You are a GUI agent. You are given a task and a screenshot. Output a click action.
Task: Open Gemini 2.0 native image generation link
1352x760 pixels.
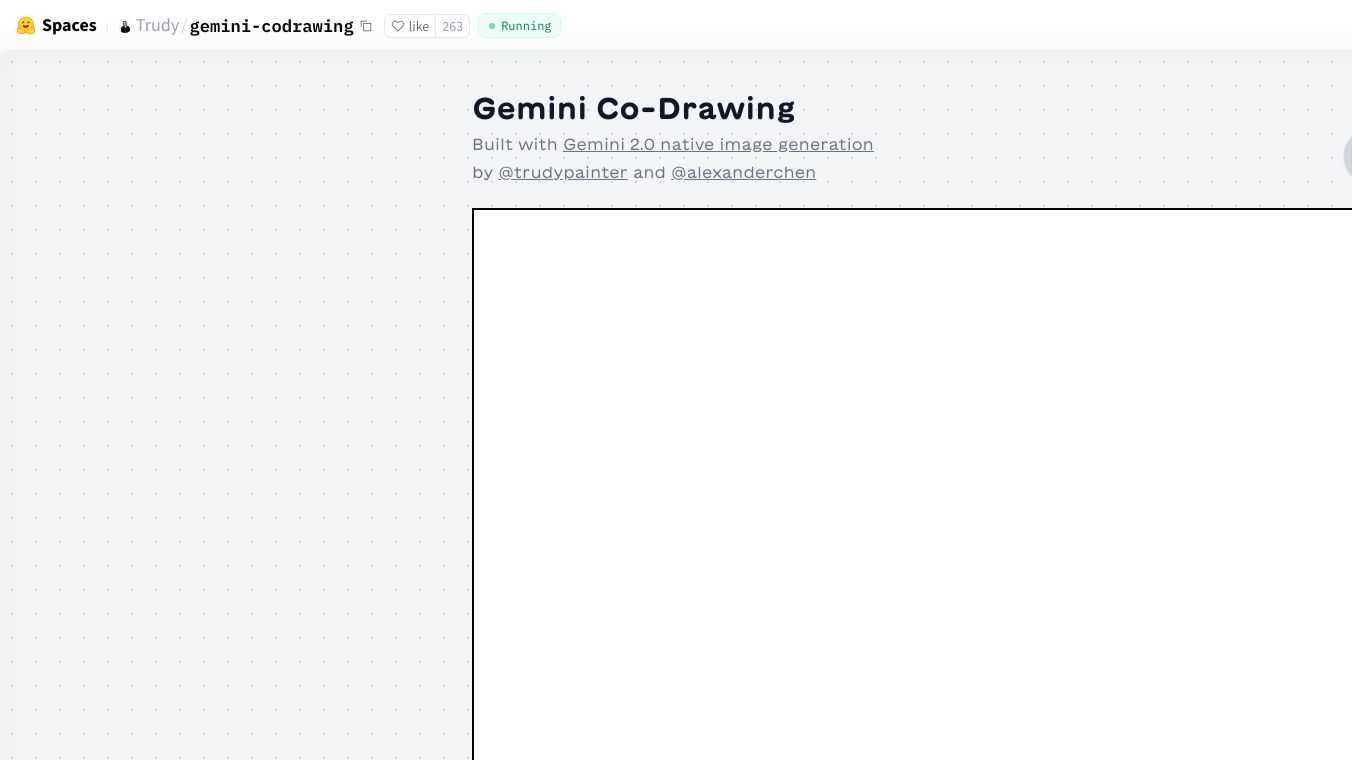[x=718, y=144]
